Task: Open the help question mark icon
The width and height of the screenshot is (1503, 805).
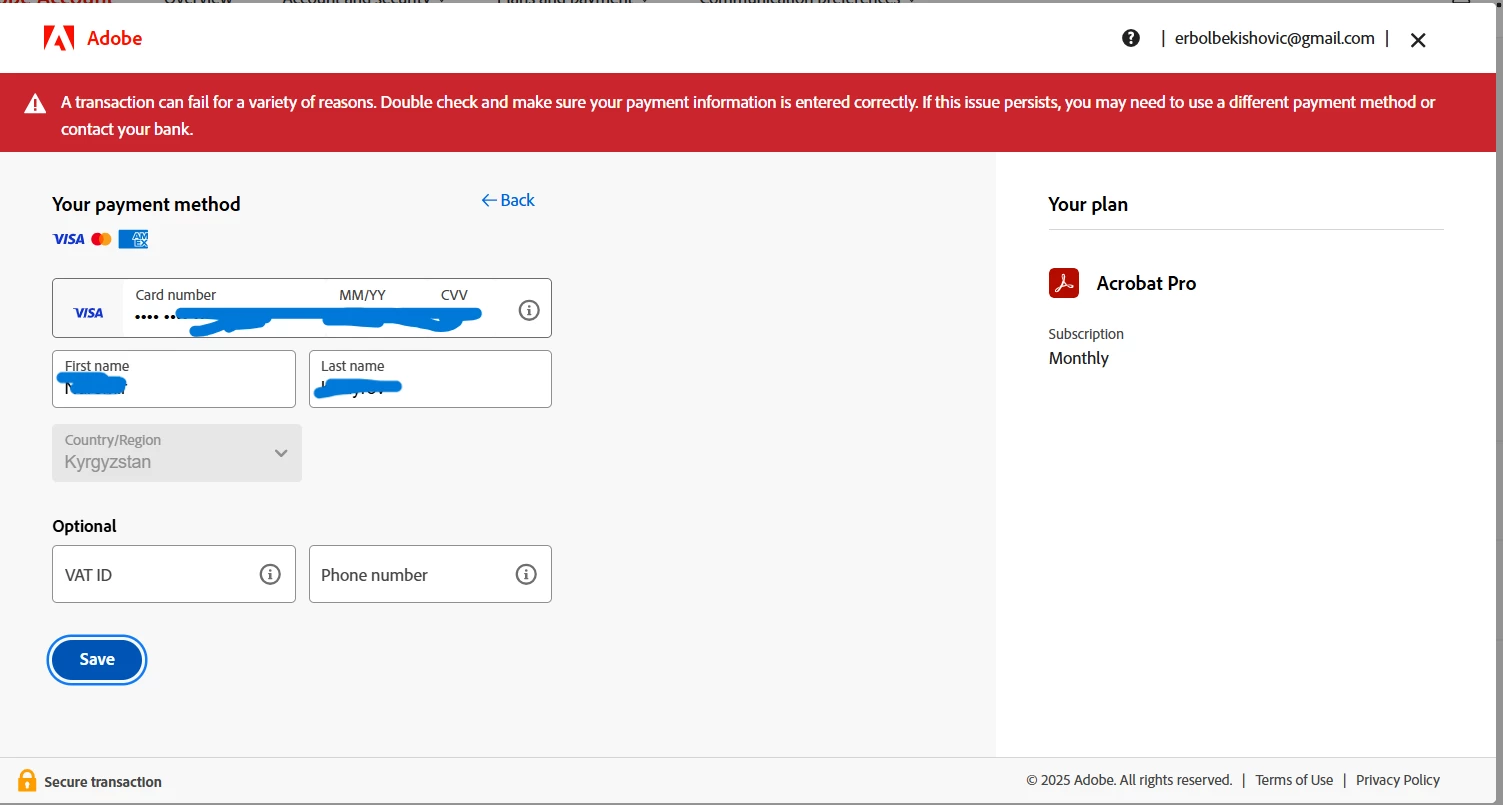Action: click(1131, 38)
